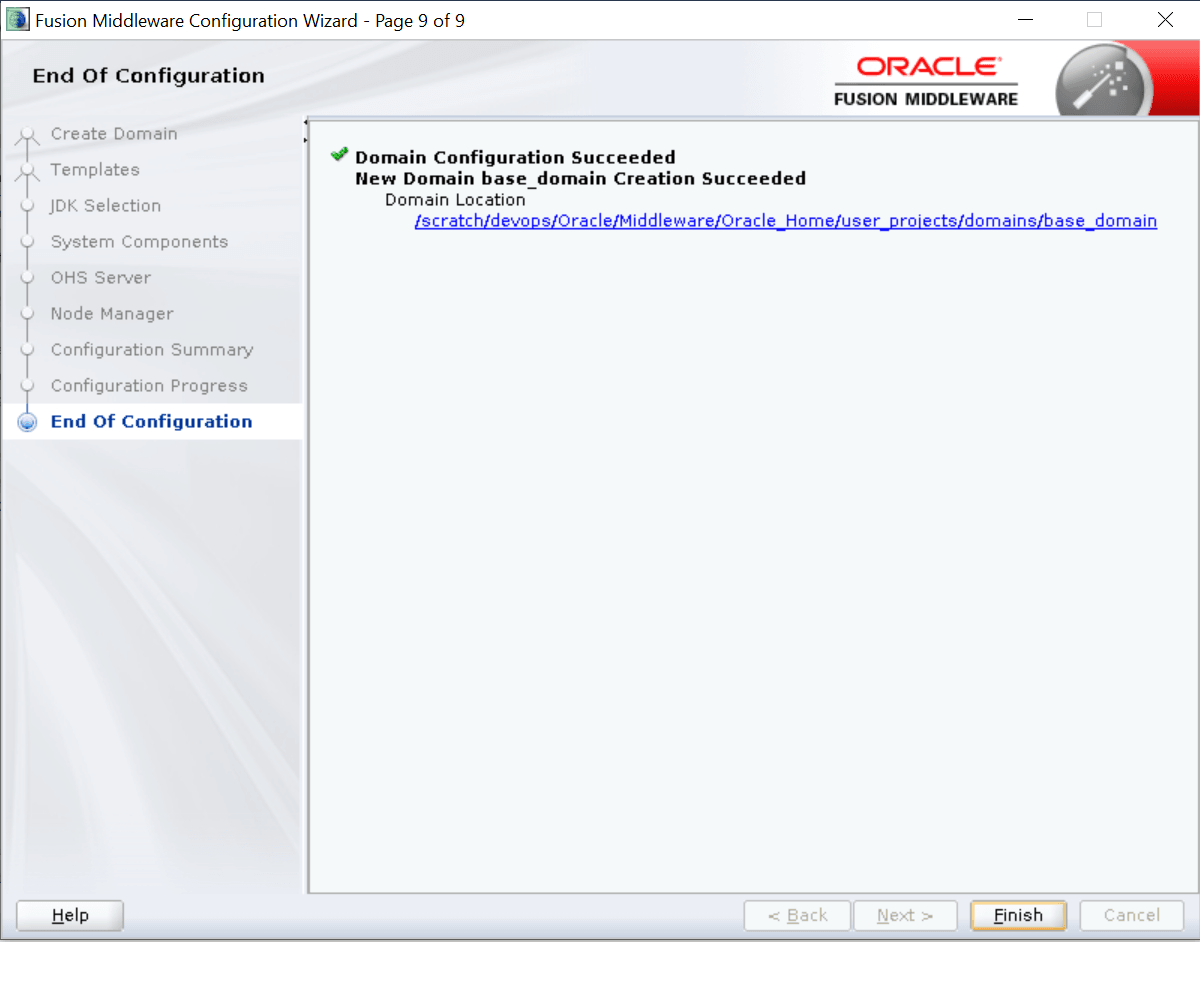Click 'New Domain base_domain Creation Succeeded' text
Screen dimensions: 1202x982
point(580,179)
